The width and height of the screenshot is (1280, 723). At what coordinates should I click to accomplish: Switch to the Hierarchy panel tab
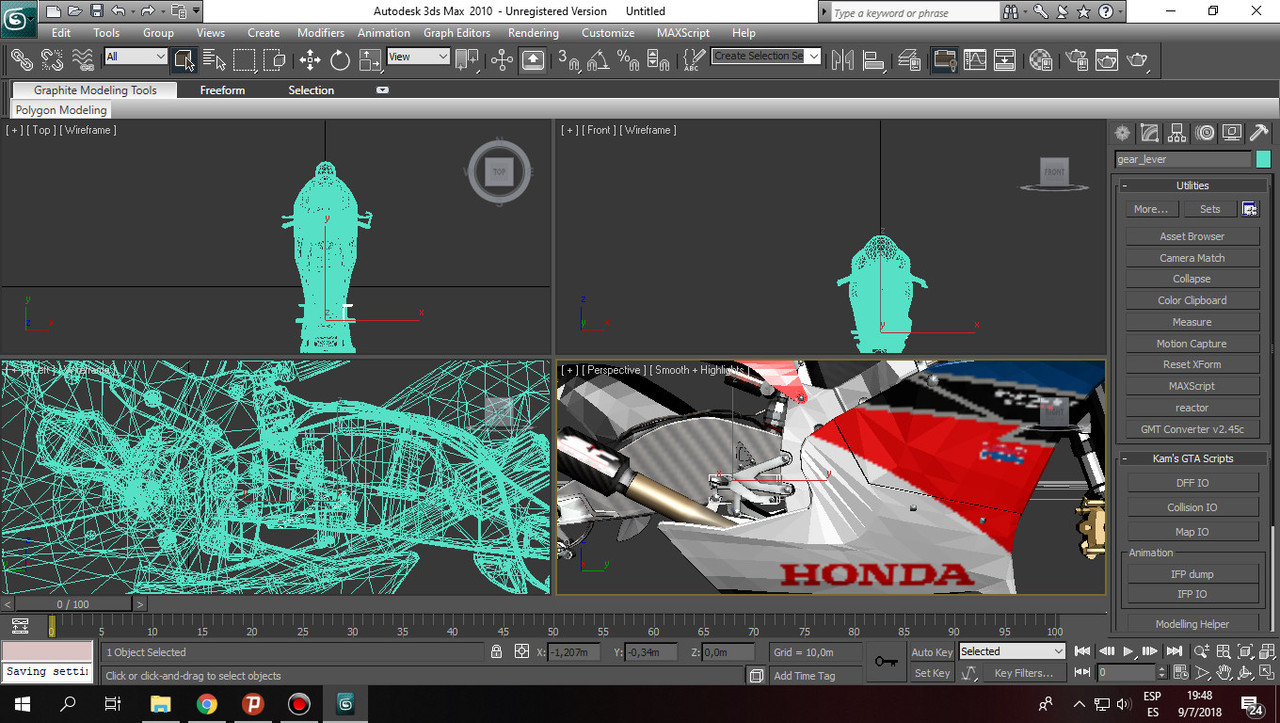pyautogui.click(x=1177, y=133)
